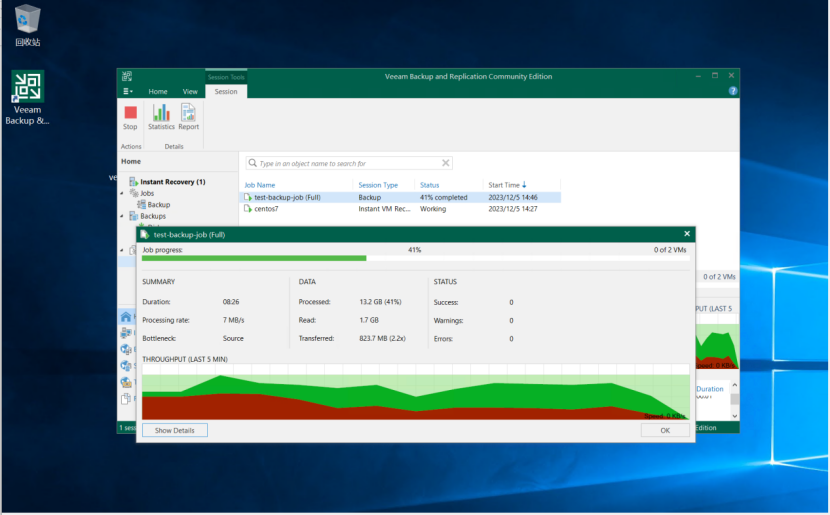830x515 pixels.
Task: Select the Jobs tree node
Action: (x=147, y=193)
